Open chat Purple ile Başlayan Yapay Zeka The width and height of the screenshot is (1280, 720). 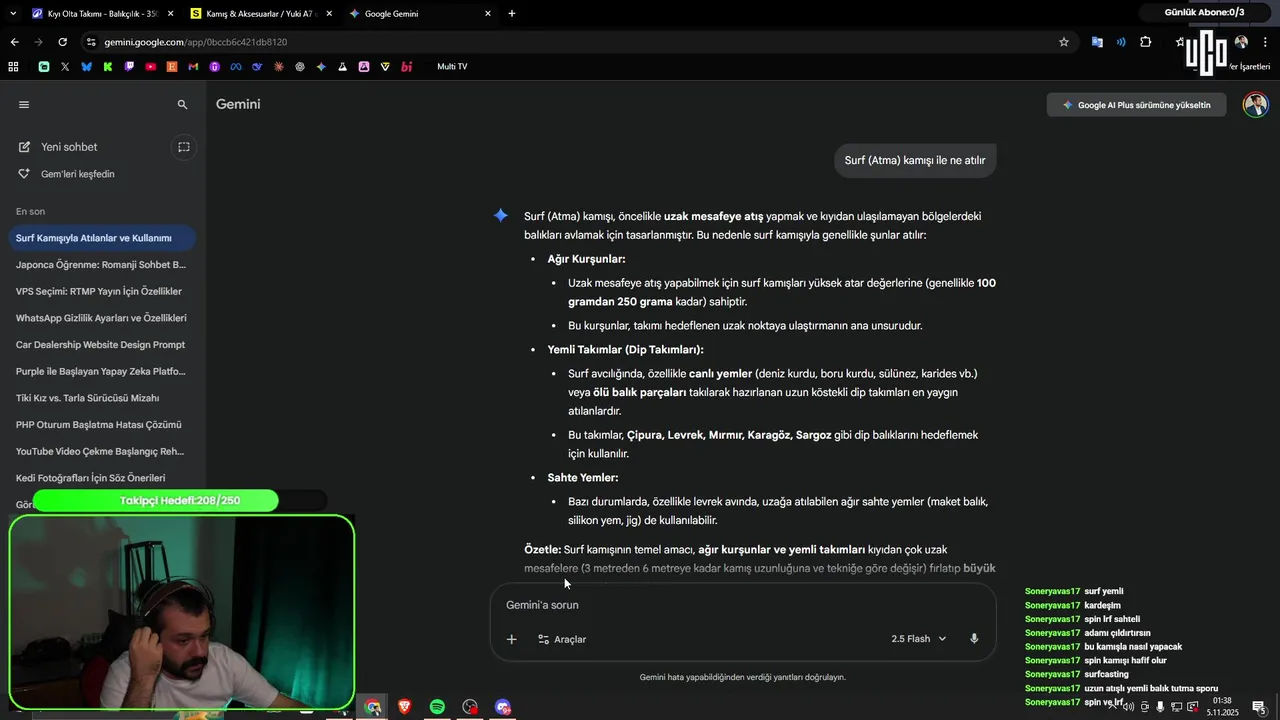(101, 371)
